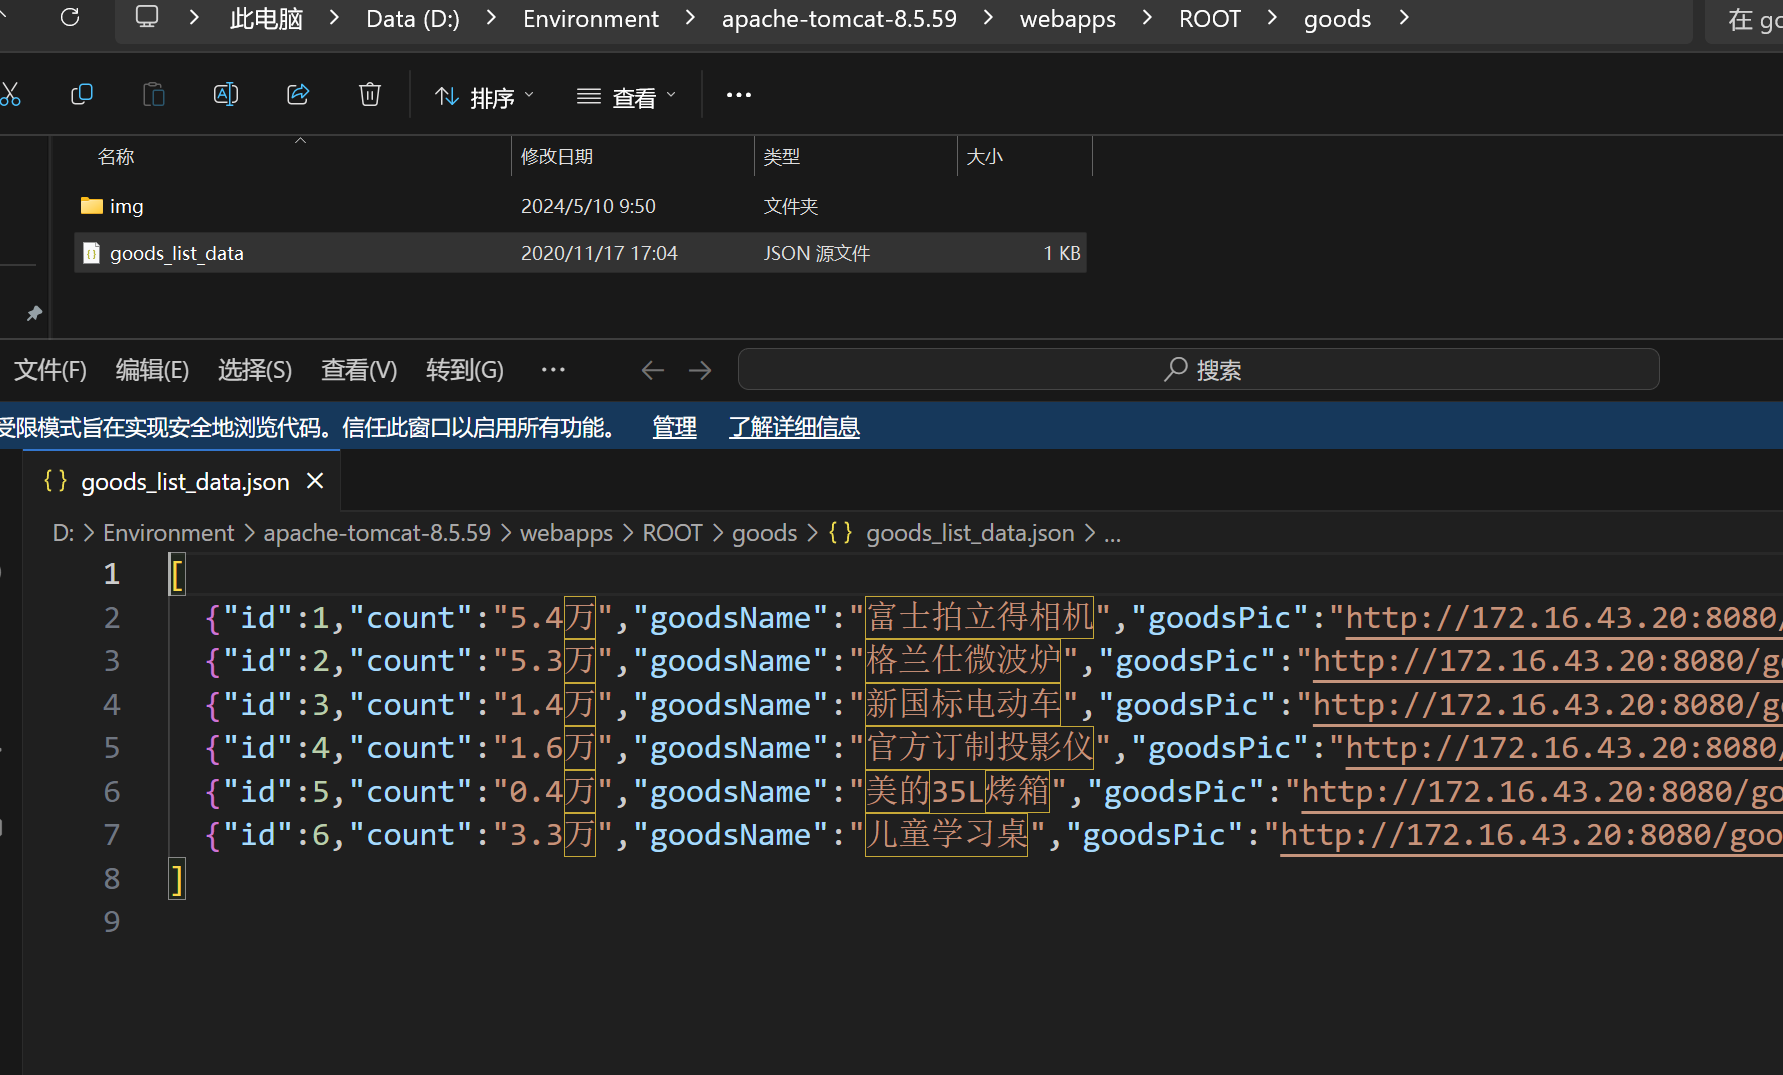Click webapps in the address bar
Image resolution: width=1783 pixels, height=1075 pixels.
coord(1068,19)
